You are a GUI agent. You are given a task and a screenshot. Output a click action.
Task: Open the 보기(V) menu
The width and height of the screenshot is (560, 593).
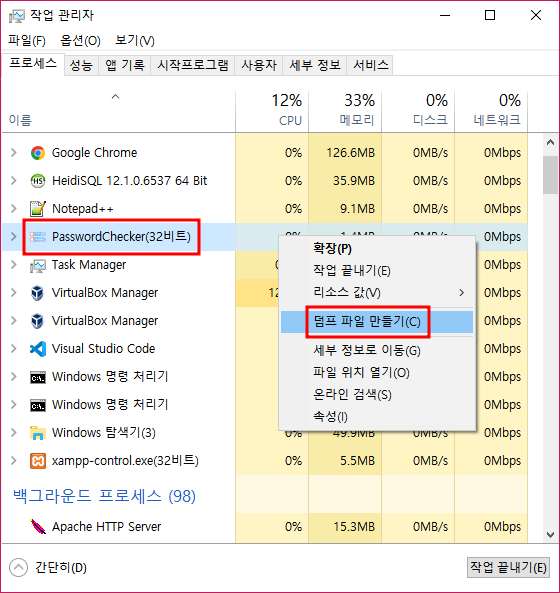pos(135,40)
